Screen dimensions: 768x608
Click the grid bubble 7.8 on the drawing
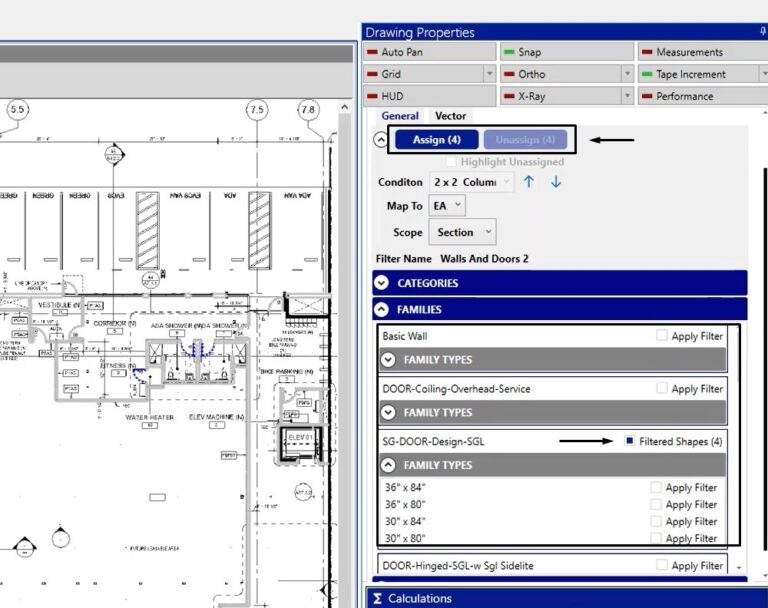[308, 110]
